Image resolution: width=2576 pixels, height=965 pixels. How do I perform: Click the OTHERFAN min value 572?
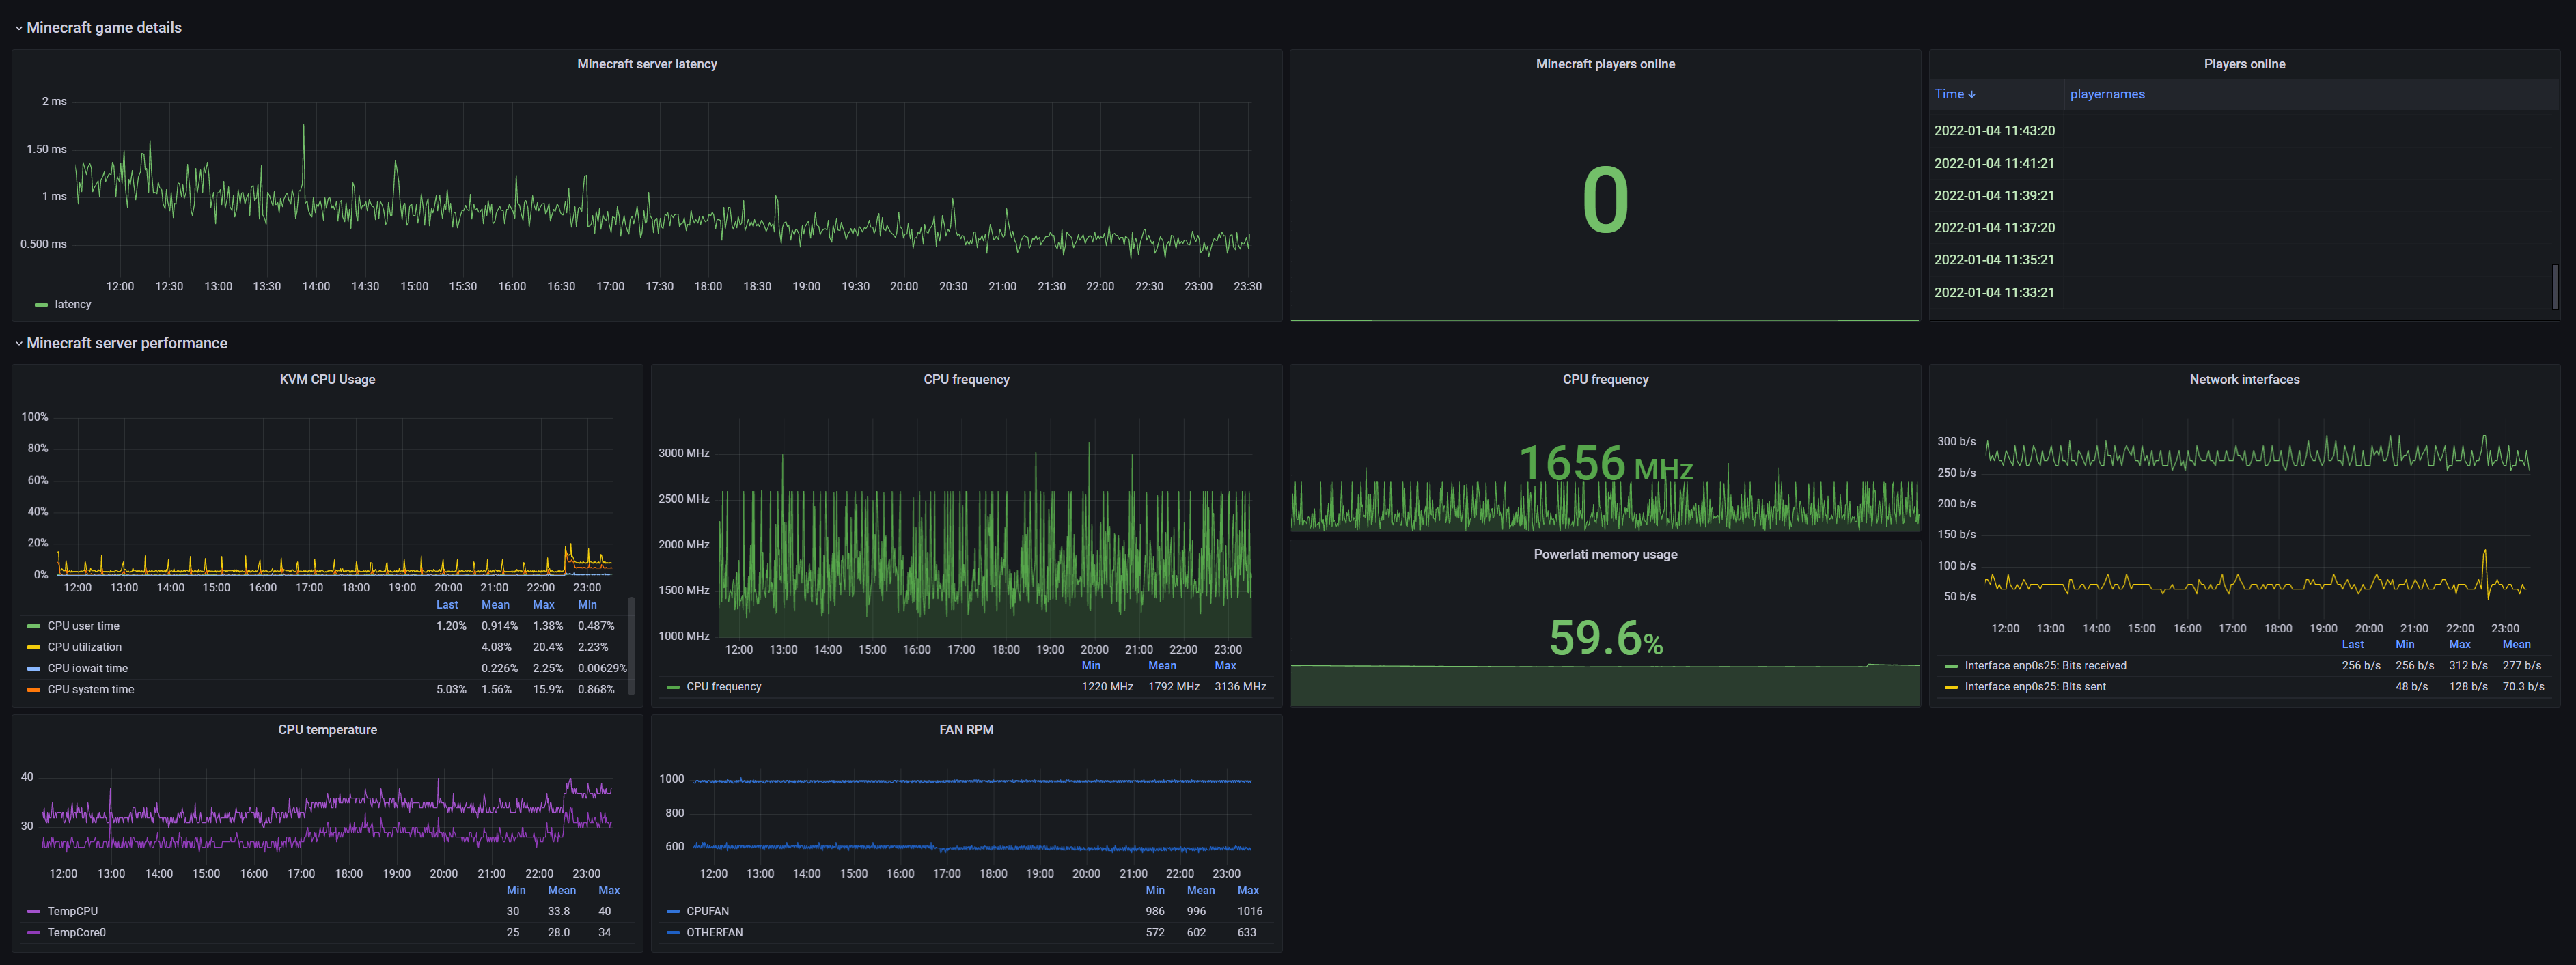point(1154,933)
